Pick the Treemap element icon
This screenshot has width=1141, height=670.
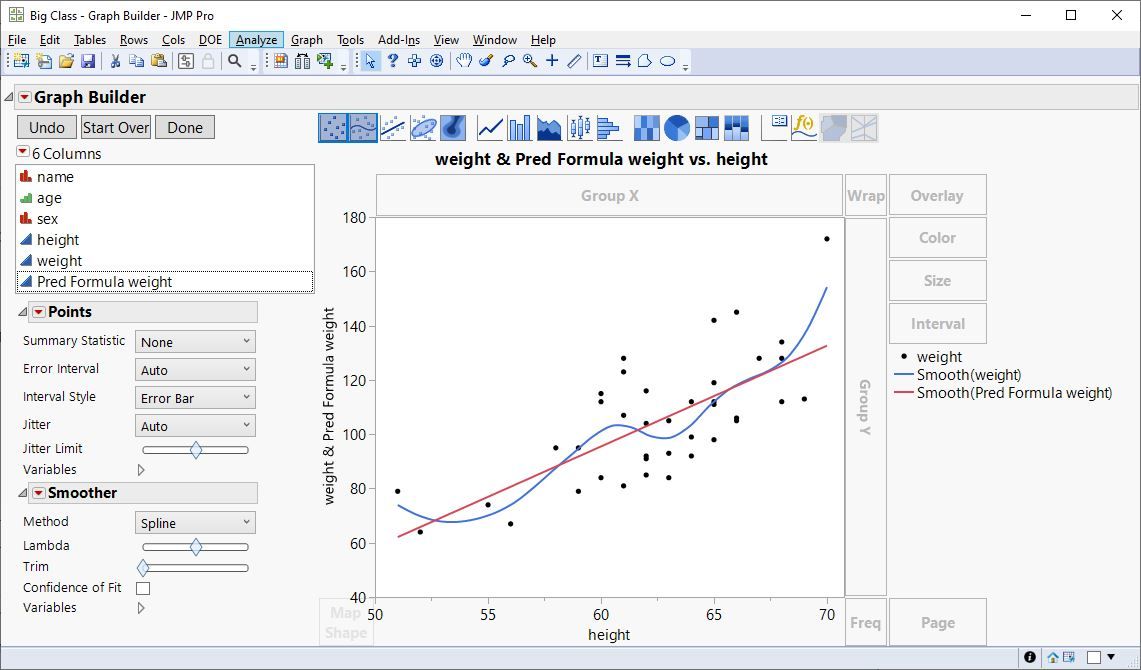point(707,128)
